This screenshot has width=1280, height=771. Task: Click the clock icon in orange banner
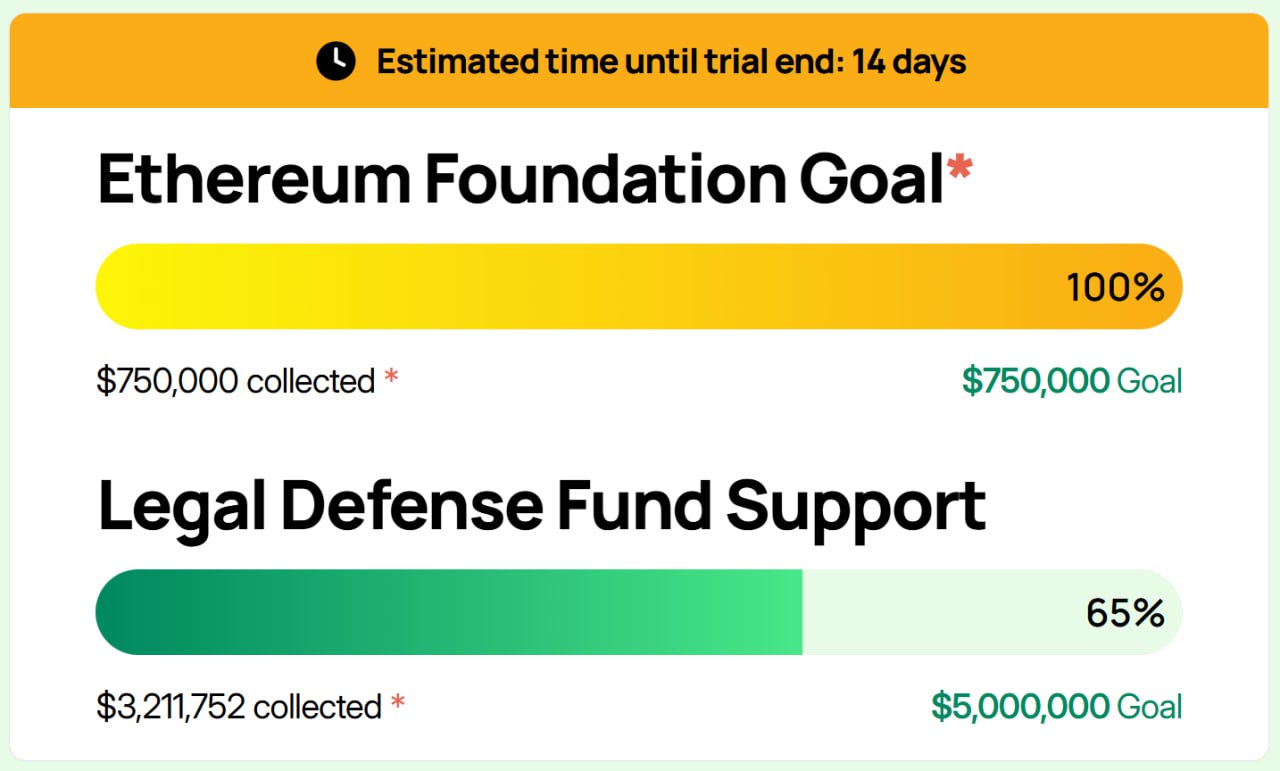click(336, 62)
